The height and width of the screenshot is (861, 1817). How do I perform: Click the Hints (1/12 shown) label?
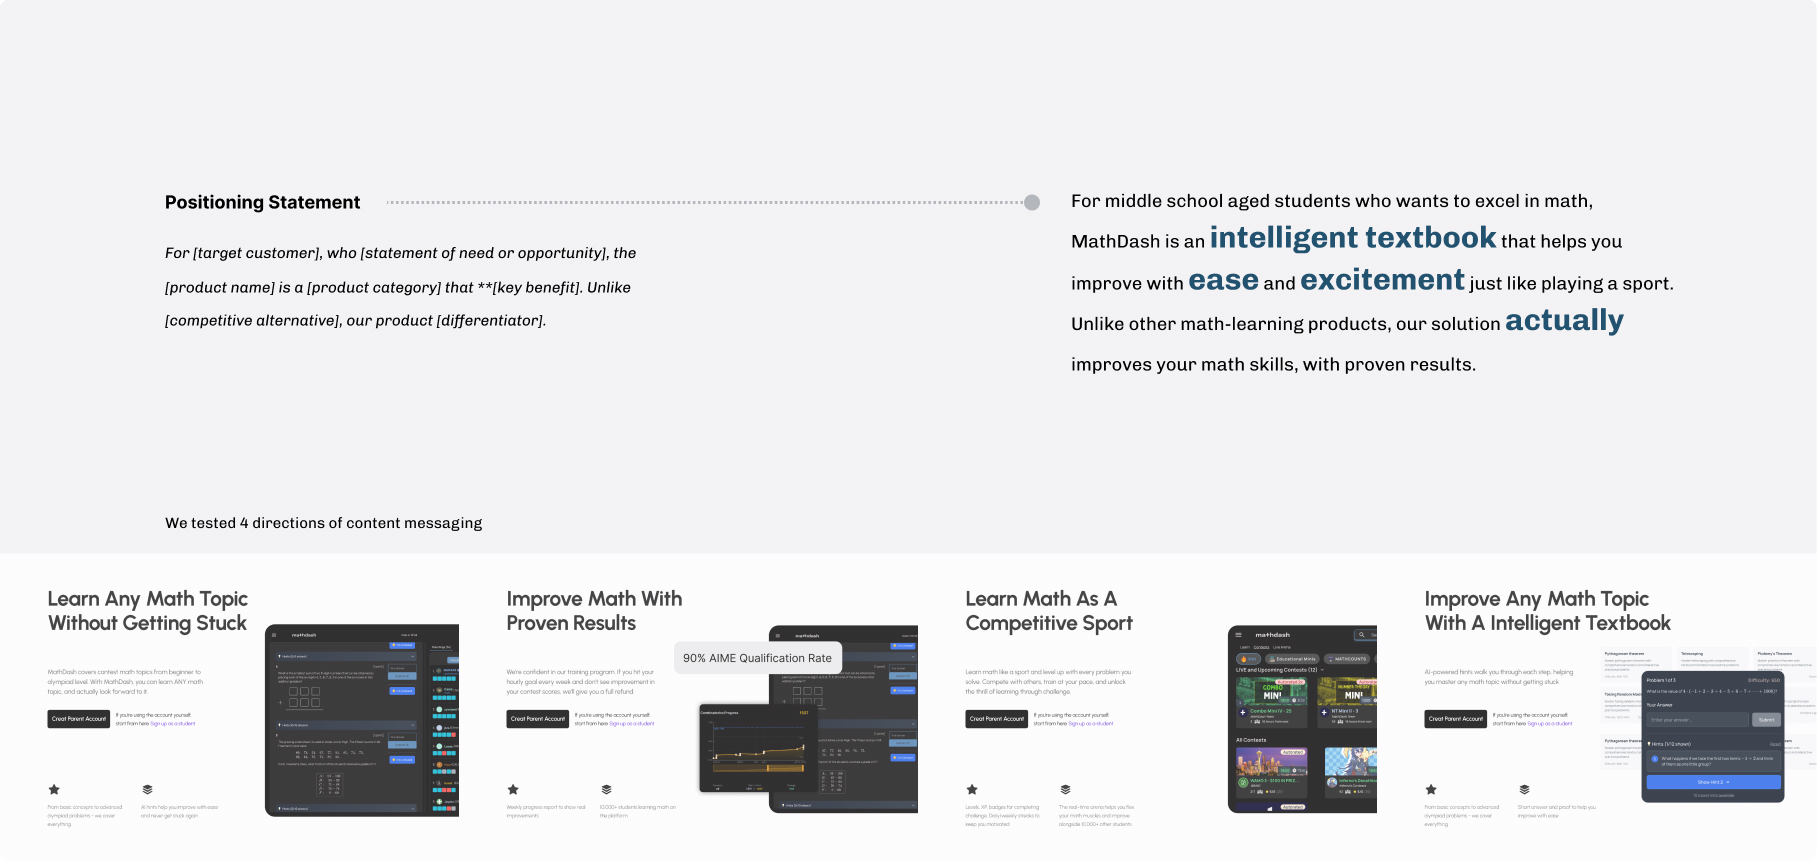point(1669,744)
